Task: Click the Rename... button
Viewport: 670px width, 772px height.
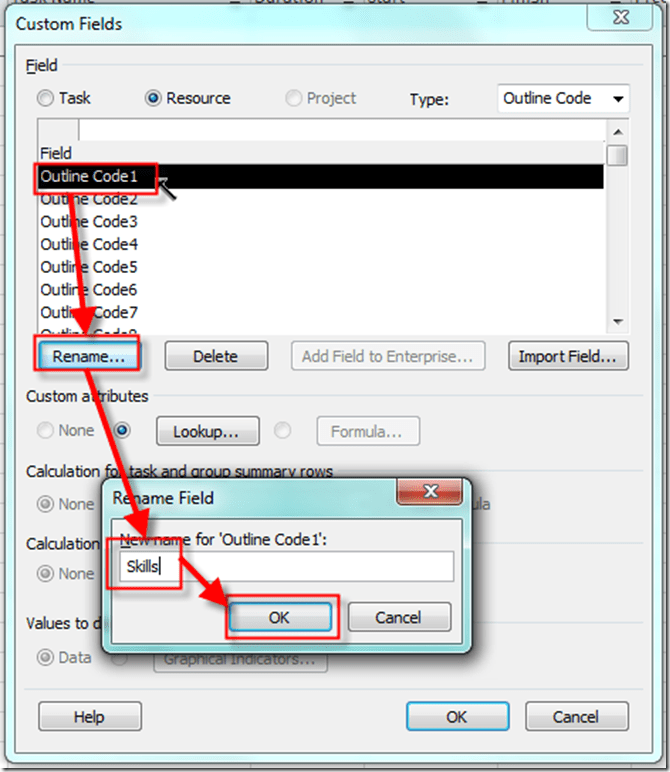Action: pyautogui.click(x=88, y=356)
